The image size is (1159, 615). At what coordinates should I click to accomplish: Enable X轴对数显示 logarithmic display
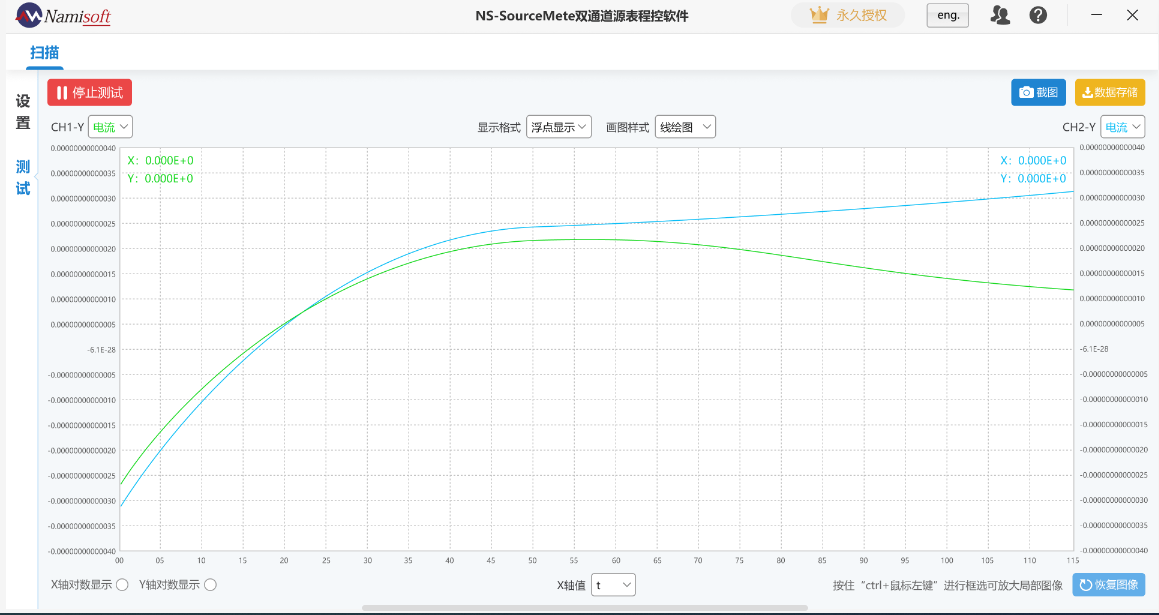pyautogui.click(x=122, y=584)
